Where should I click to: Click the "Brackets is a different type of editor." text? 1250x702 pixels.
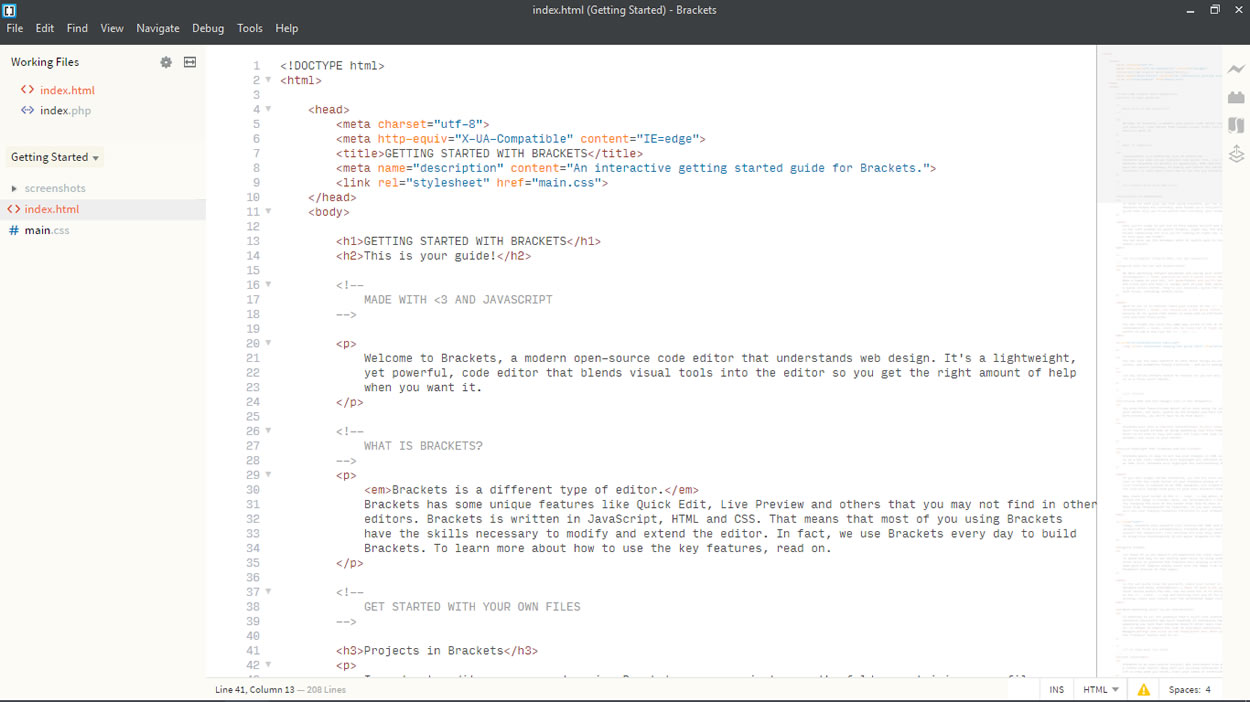pyautogui.click(x=528, y=490)
